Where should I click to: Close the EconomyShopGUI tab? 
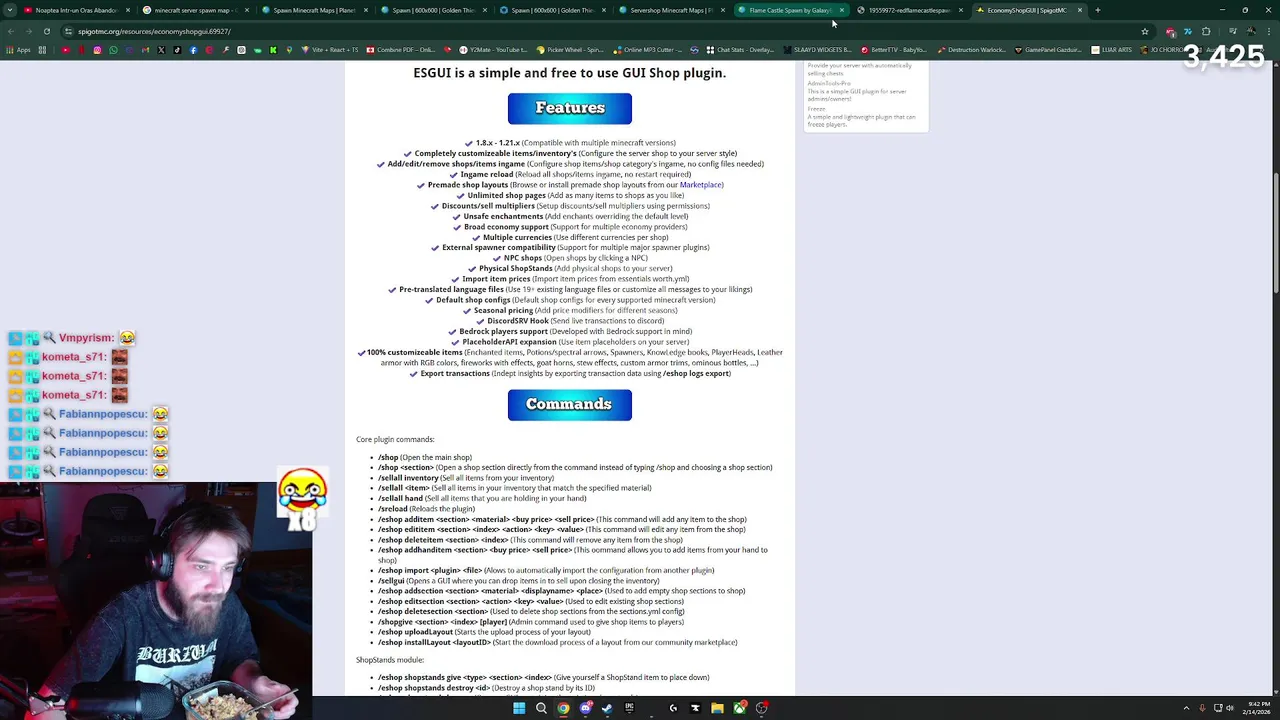coord(1079,10)
